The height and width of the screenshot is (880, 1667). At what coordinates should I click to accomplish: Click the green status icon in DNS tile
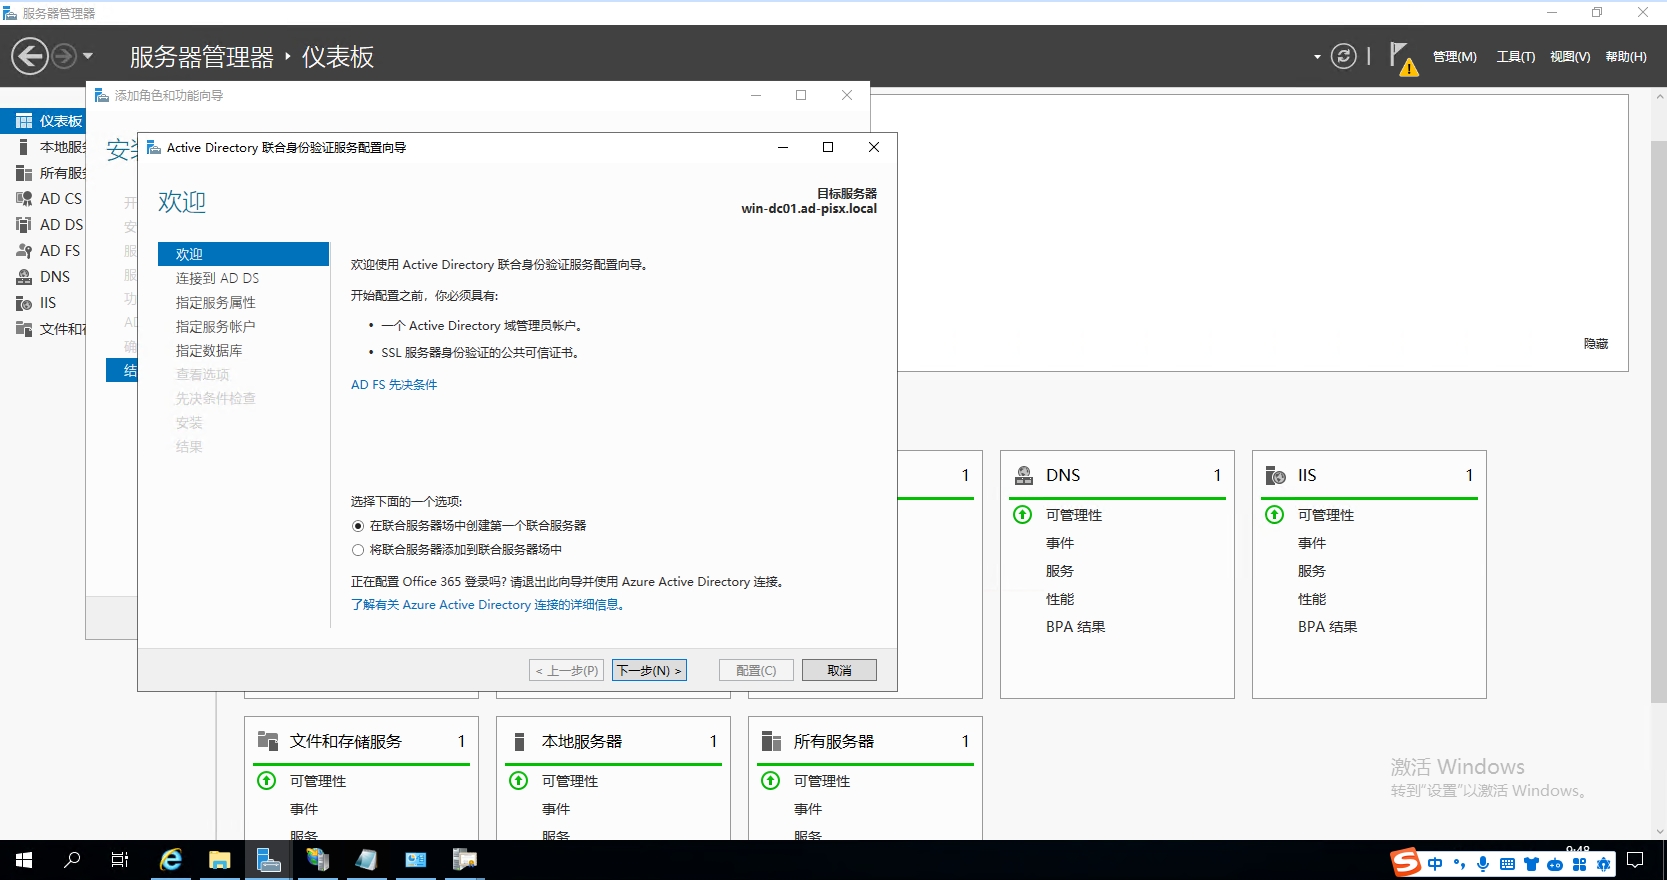[x=1023, y=515]
